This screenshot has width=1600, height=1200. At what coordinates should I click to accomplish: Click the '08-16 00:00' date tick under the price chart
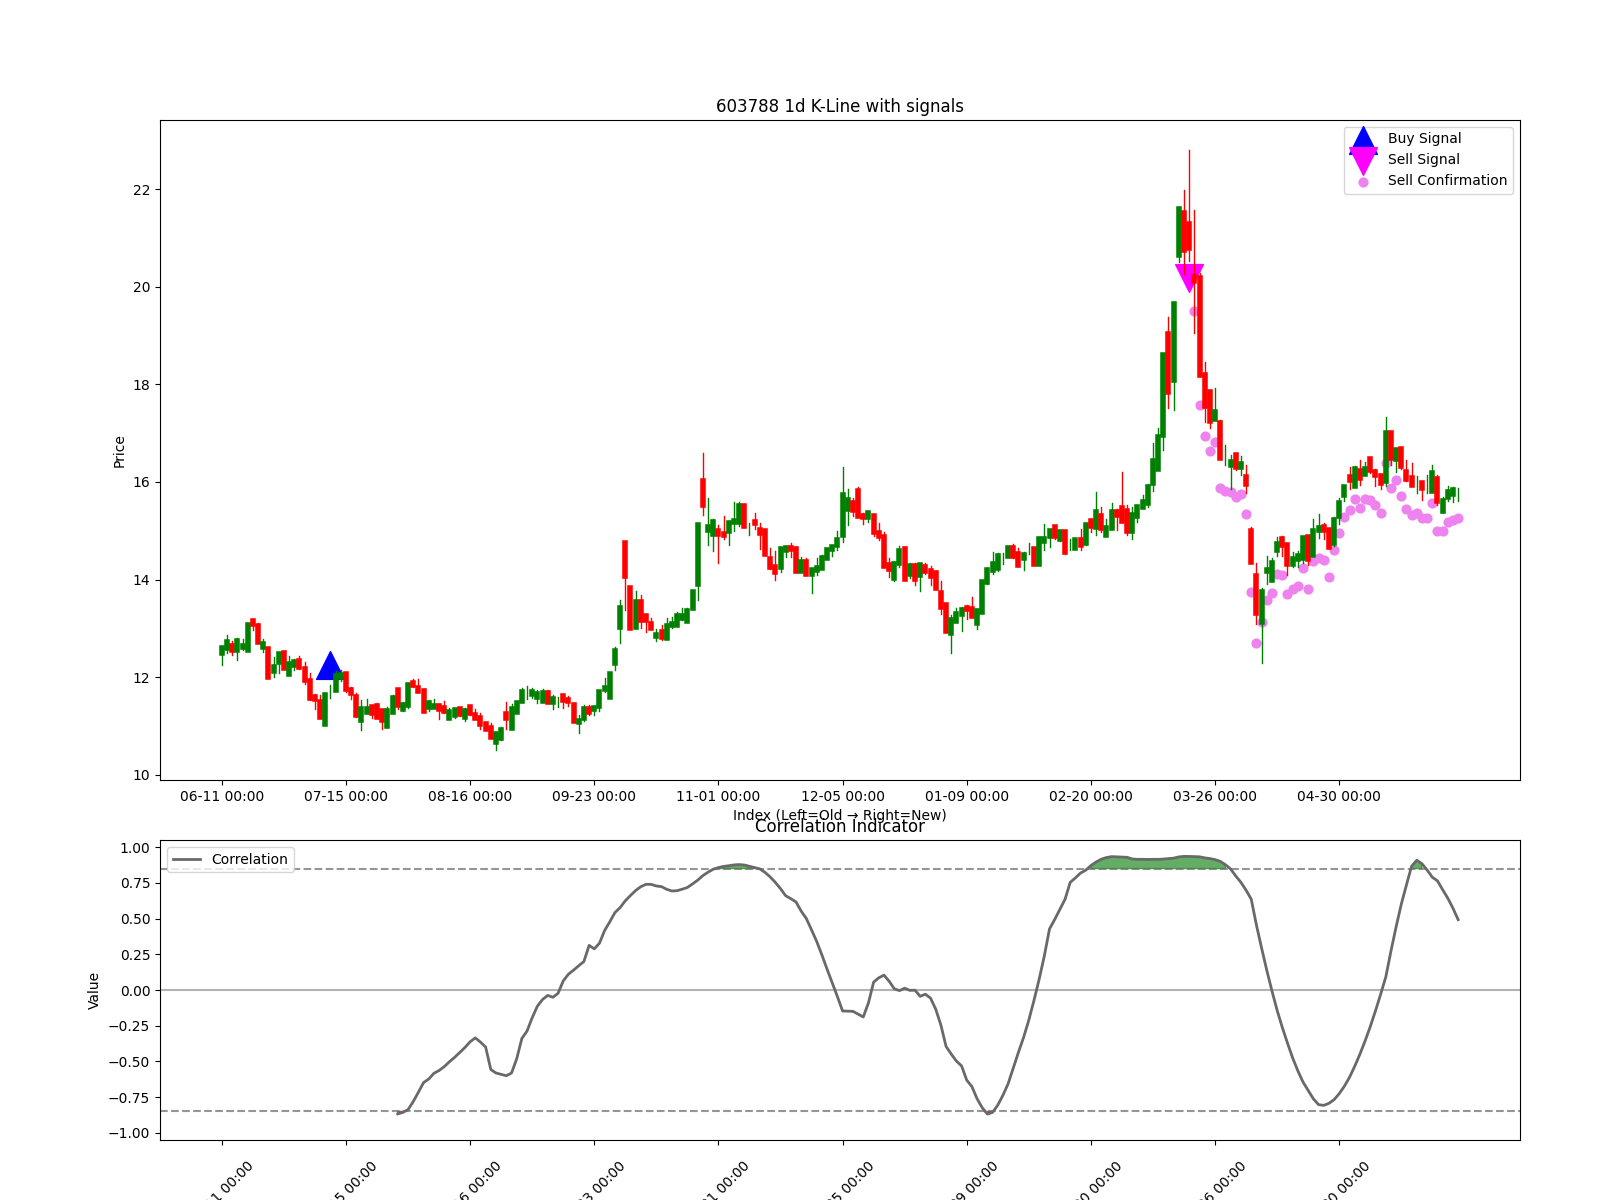pos(470,797)
